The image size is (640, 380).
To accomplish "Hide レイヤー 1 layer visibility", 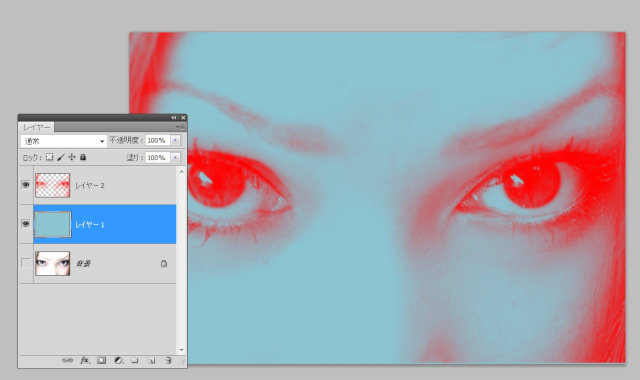I will [x=26, y=224].
